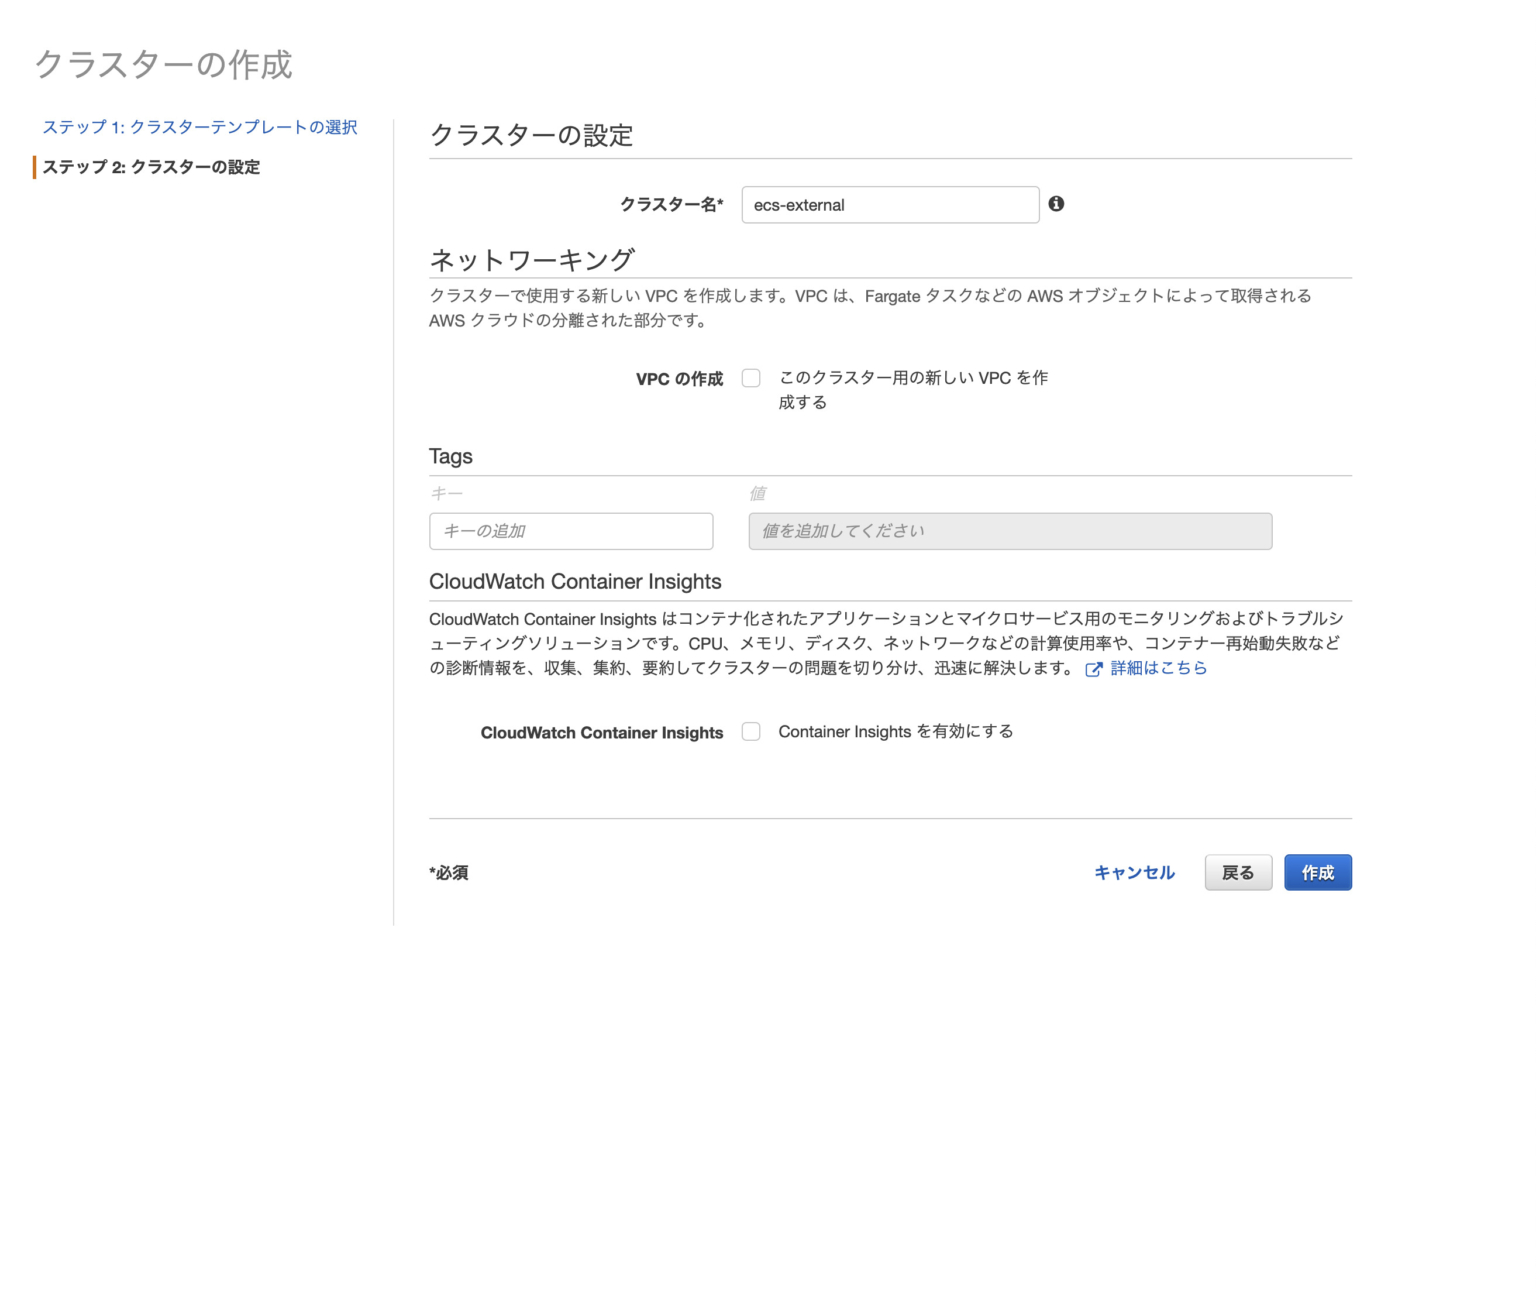Screen dimensions: 1536x1292
Task: Click the クラスターの設定 section heading
Action: [x=531, y=135]
